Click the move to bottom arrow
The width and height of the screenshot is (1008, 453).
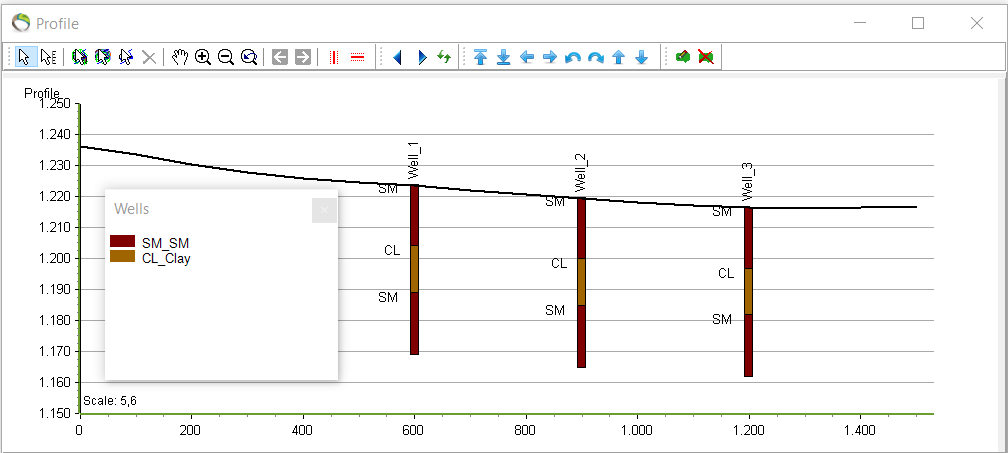pos(504,57)
